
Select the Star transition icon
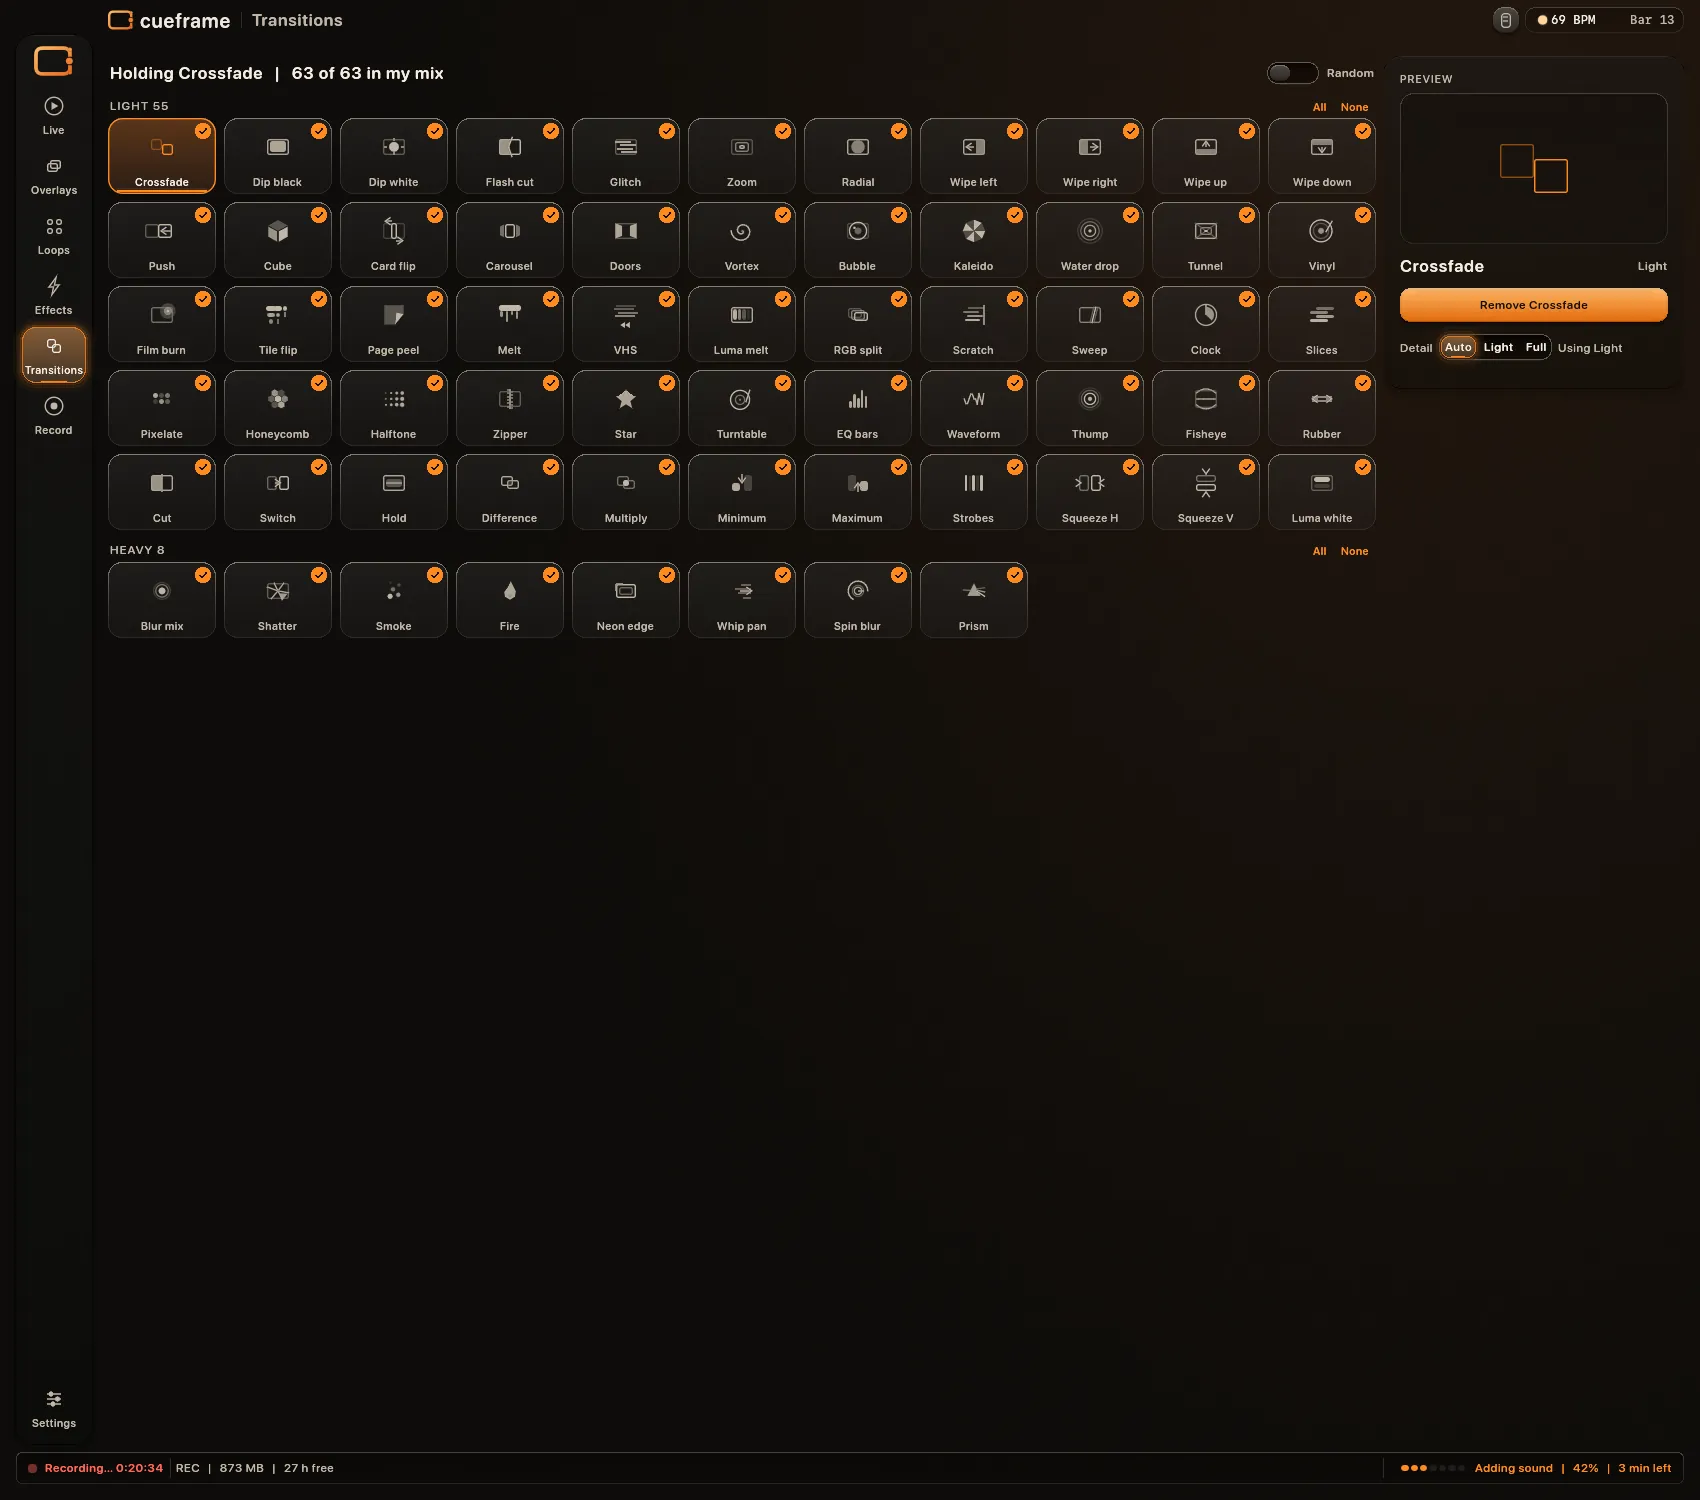pyautogui.click(x=626, y=399)
